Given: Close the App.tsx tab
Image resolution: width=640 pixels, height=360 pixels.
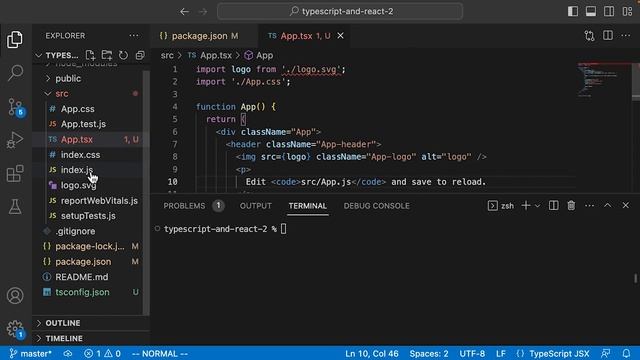Looking at the screenshot, I should click(x=340, y=36).
